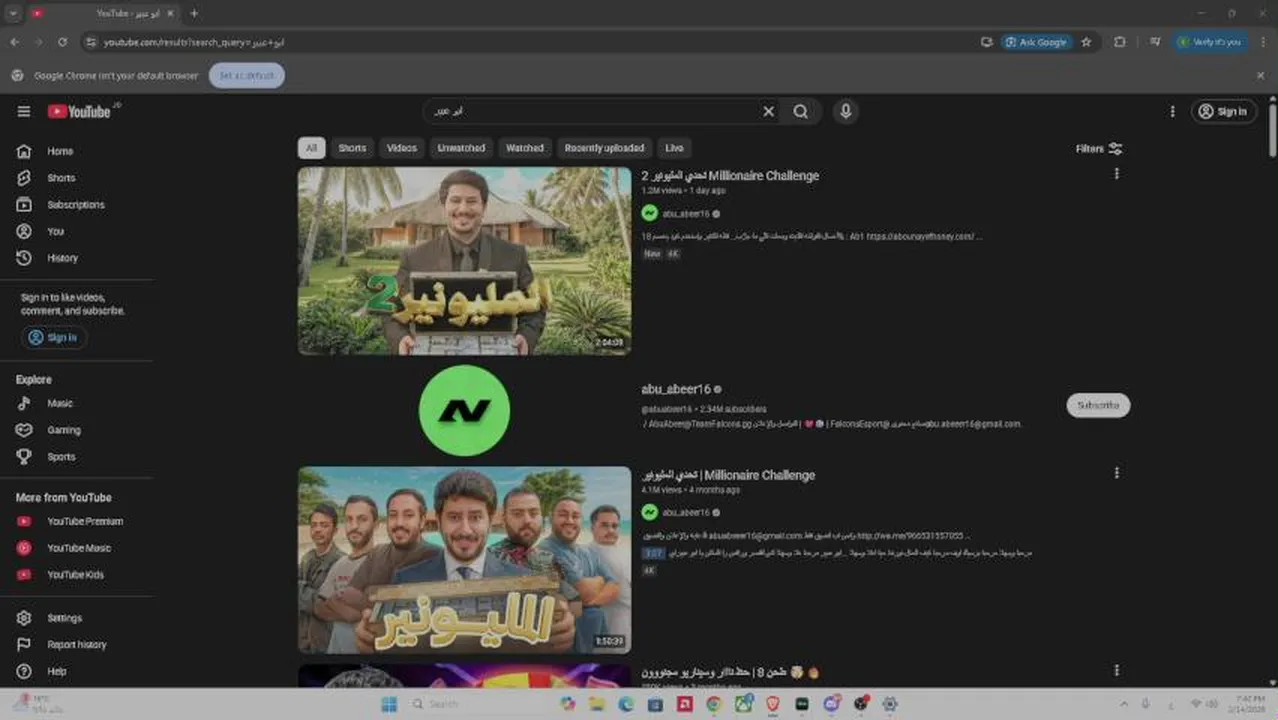Screen dimensions: 1278x720
Task: Open the Chrome three-dot menu
Action: click(1262, 42)
